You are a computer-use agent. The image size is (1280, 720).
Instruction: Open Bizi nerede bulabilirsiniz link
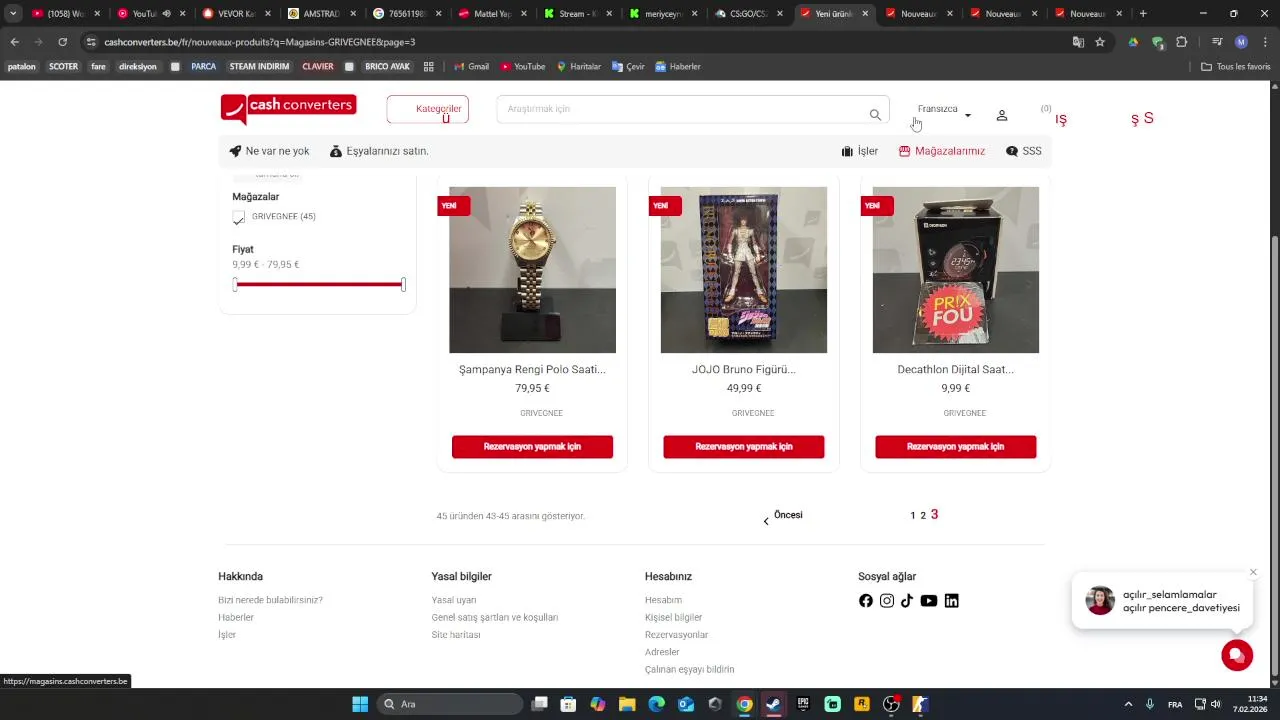[270, 600]
